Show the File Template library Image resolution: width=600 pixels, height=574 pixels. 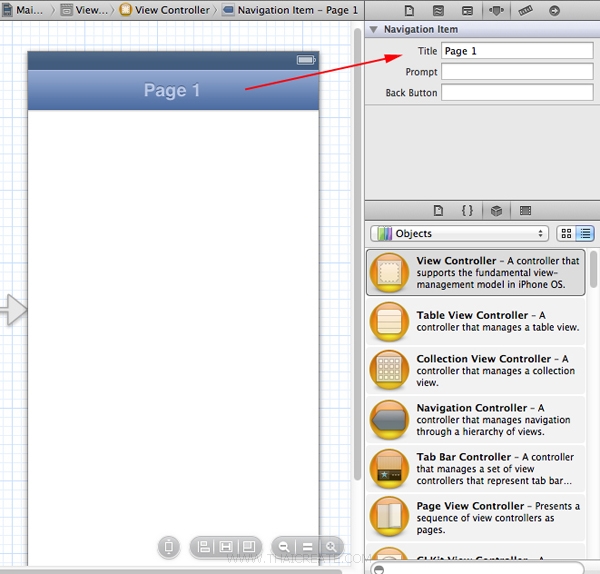(x=438, y=210)
